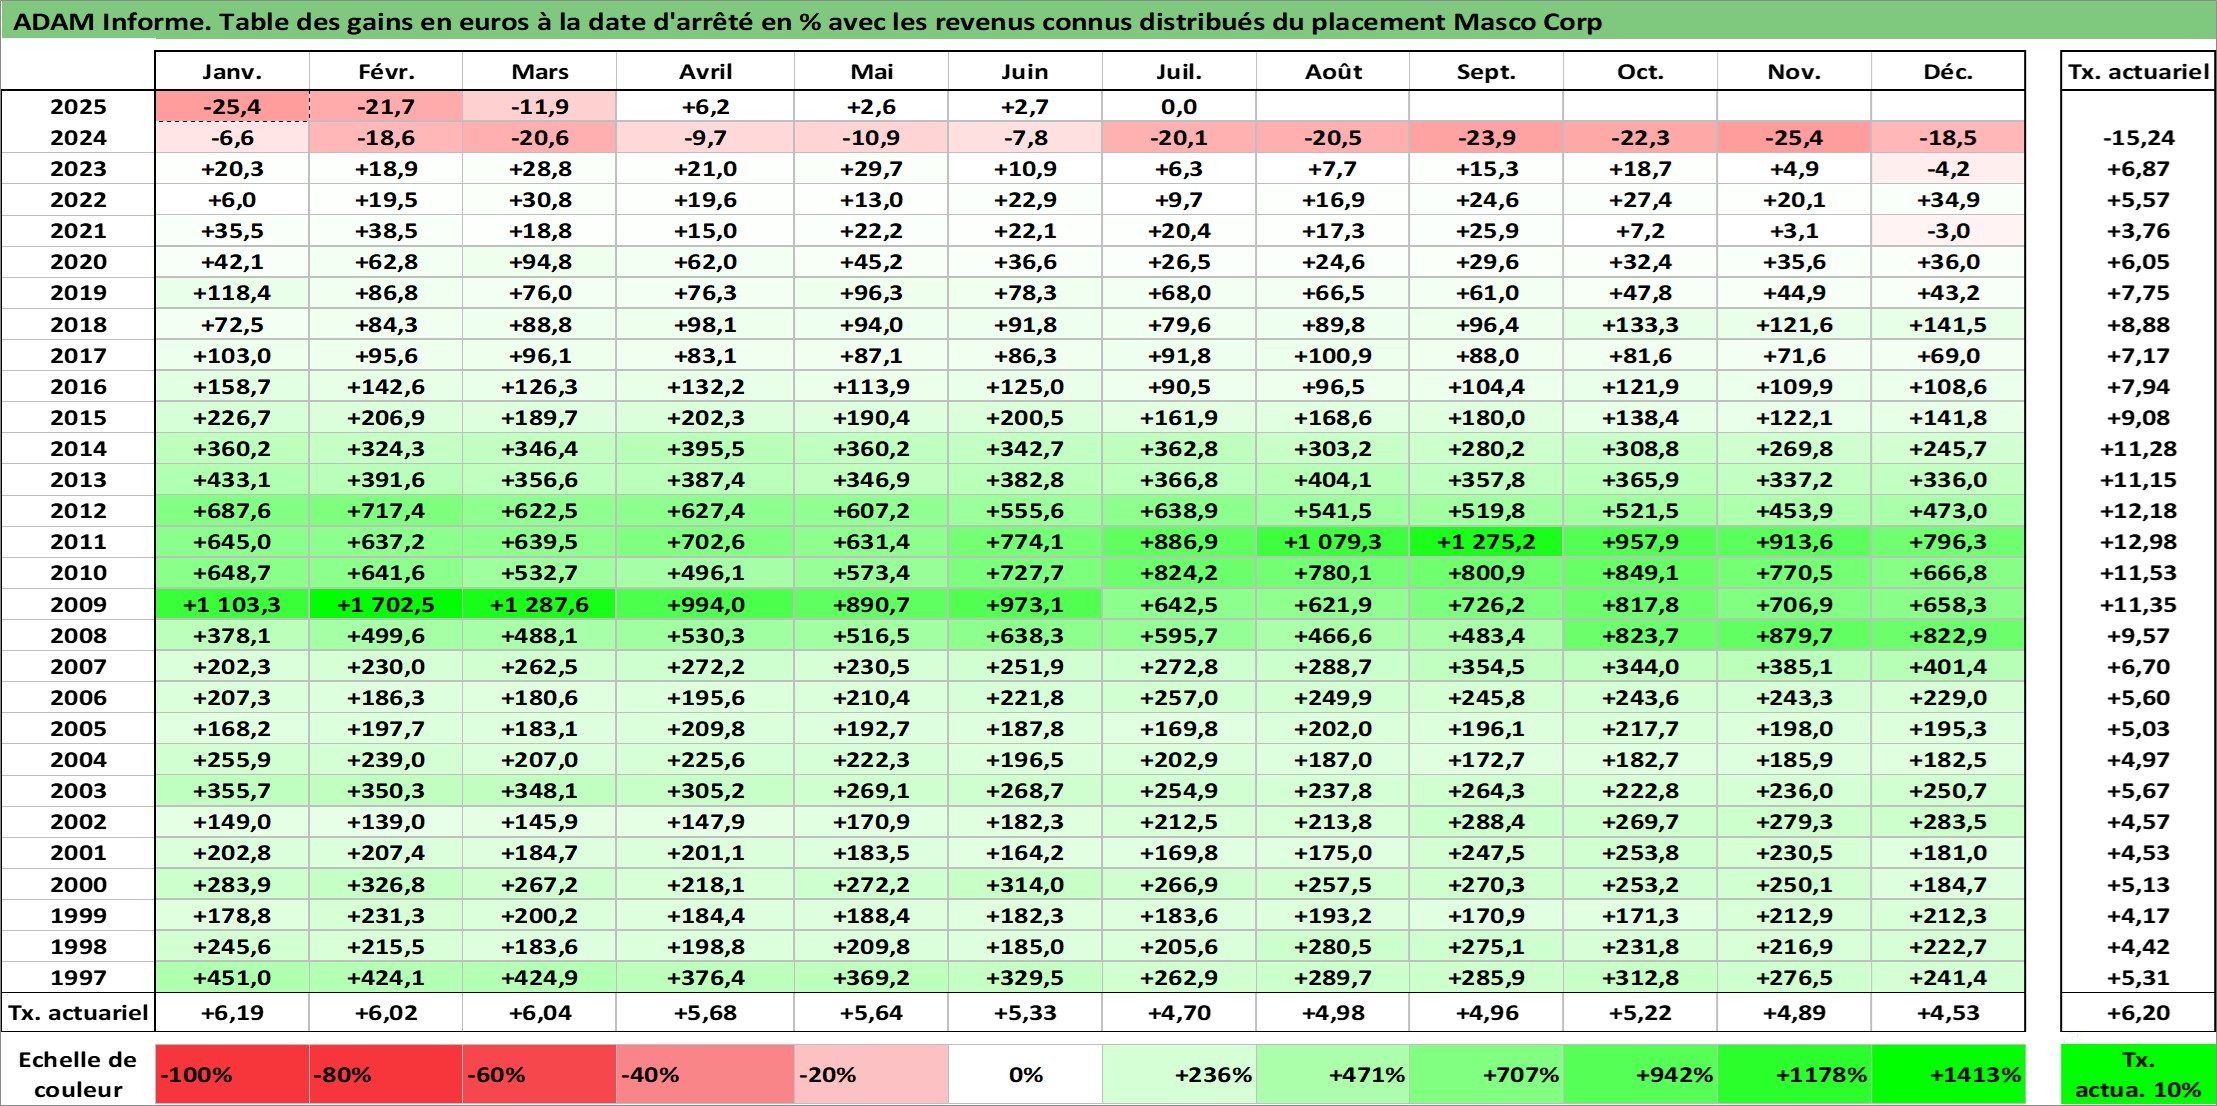This screenshot has width=2217, height=1106.
Task: Click the 0% white color swatch
Action: point(1025,1074)
